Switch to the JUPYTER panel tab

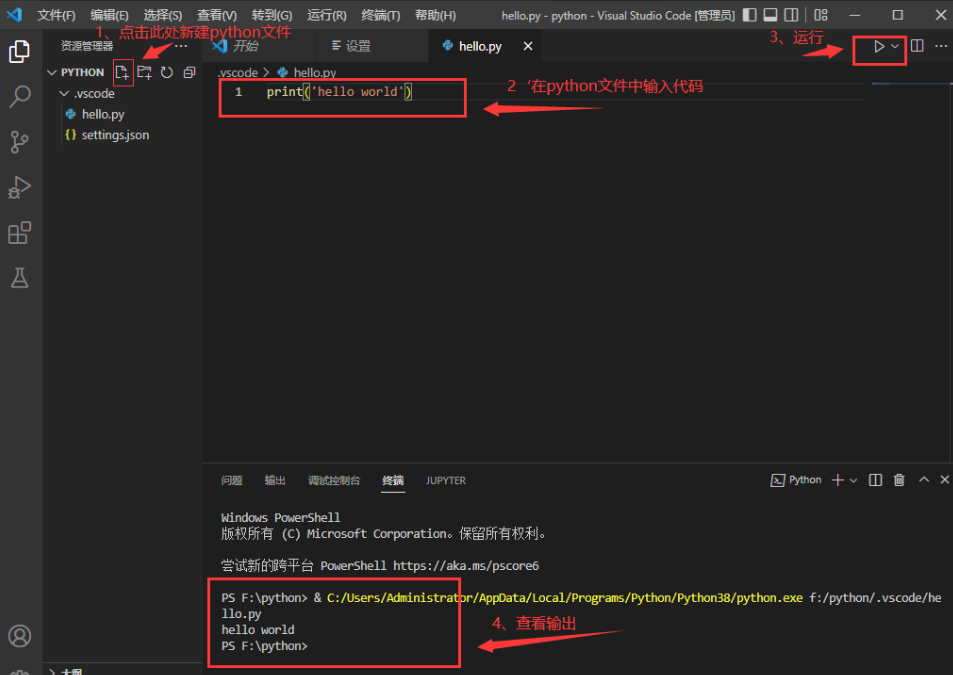pyautogui.click(x=446, y=480)
